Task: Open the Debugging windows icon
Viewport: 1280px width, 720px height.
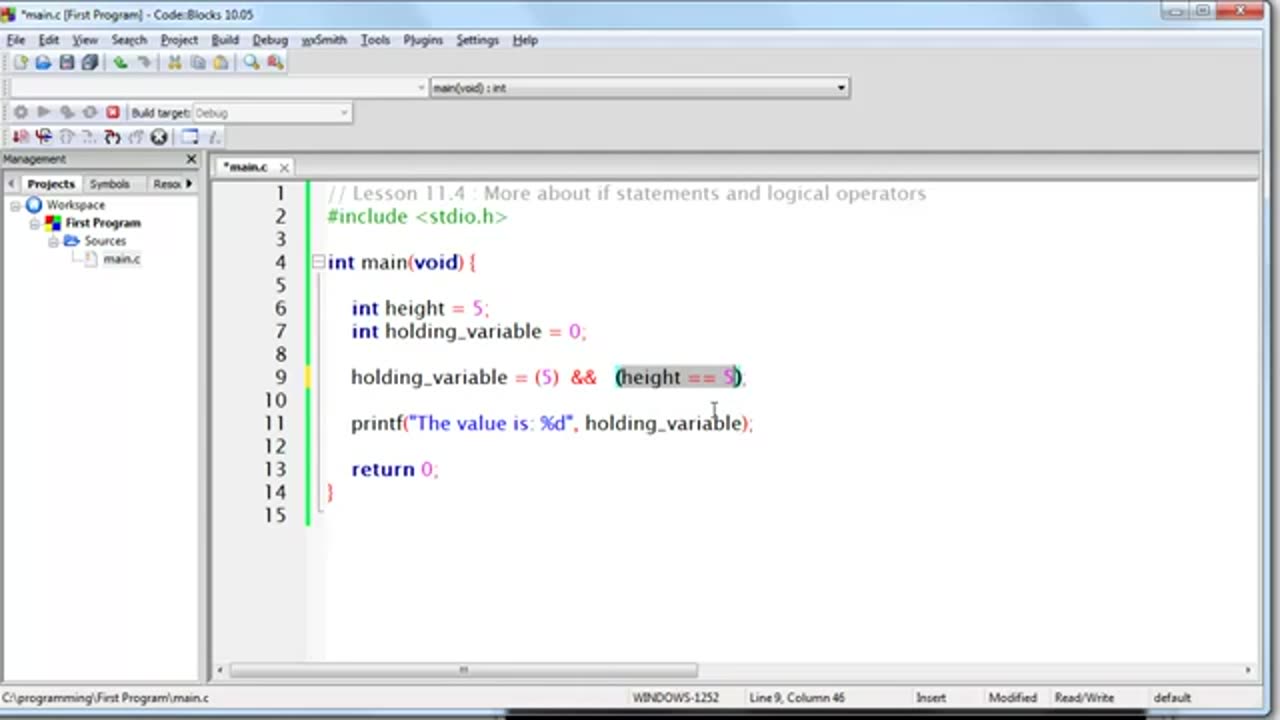Action: (189, 137)
